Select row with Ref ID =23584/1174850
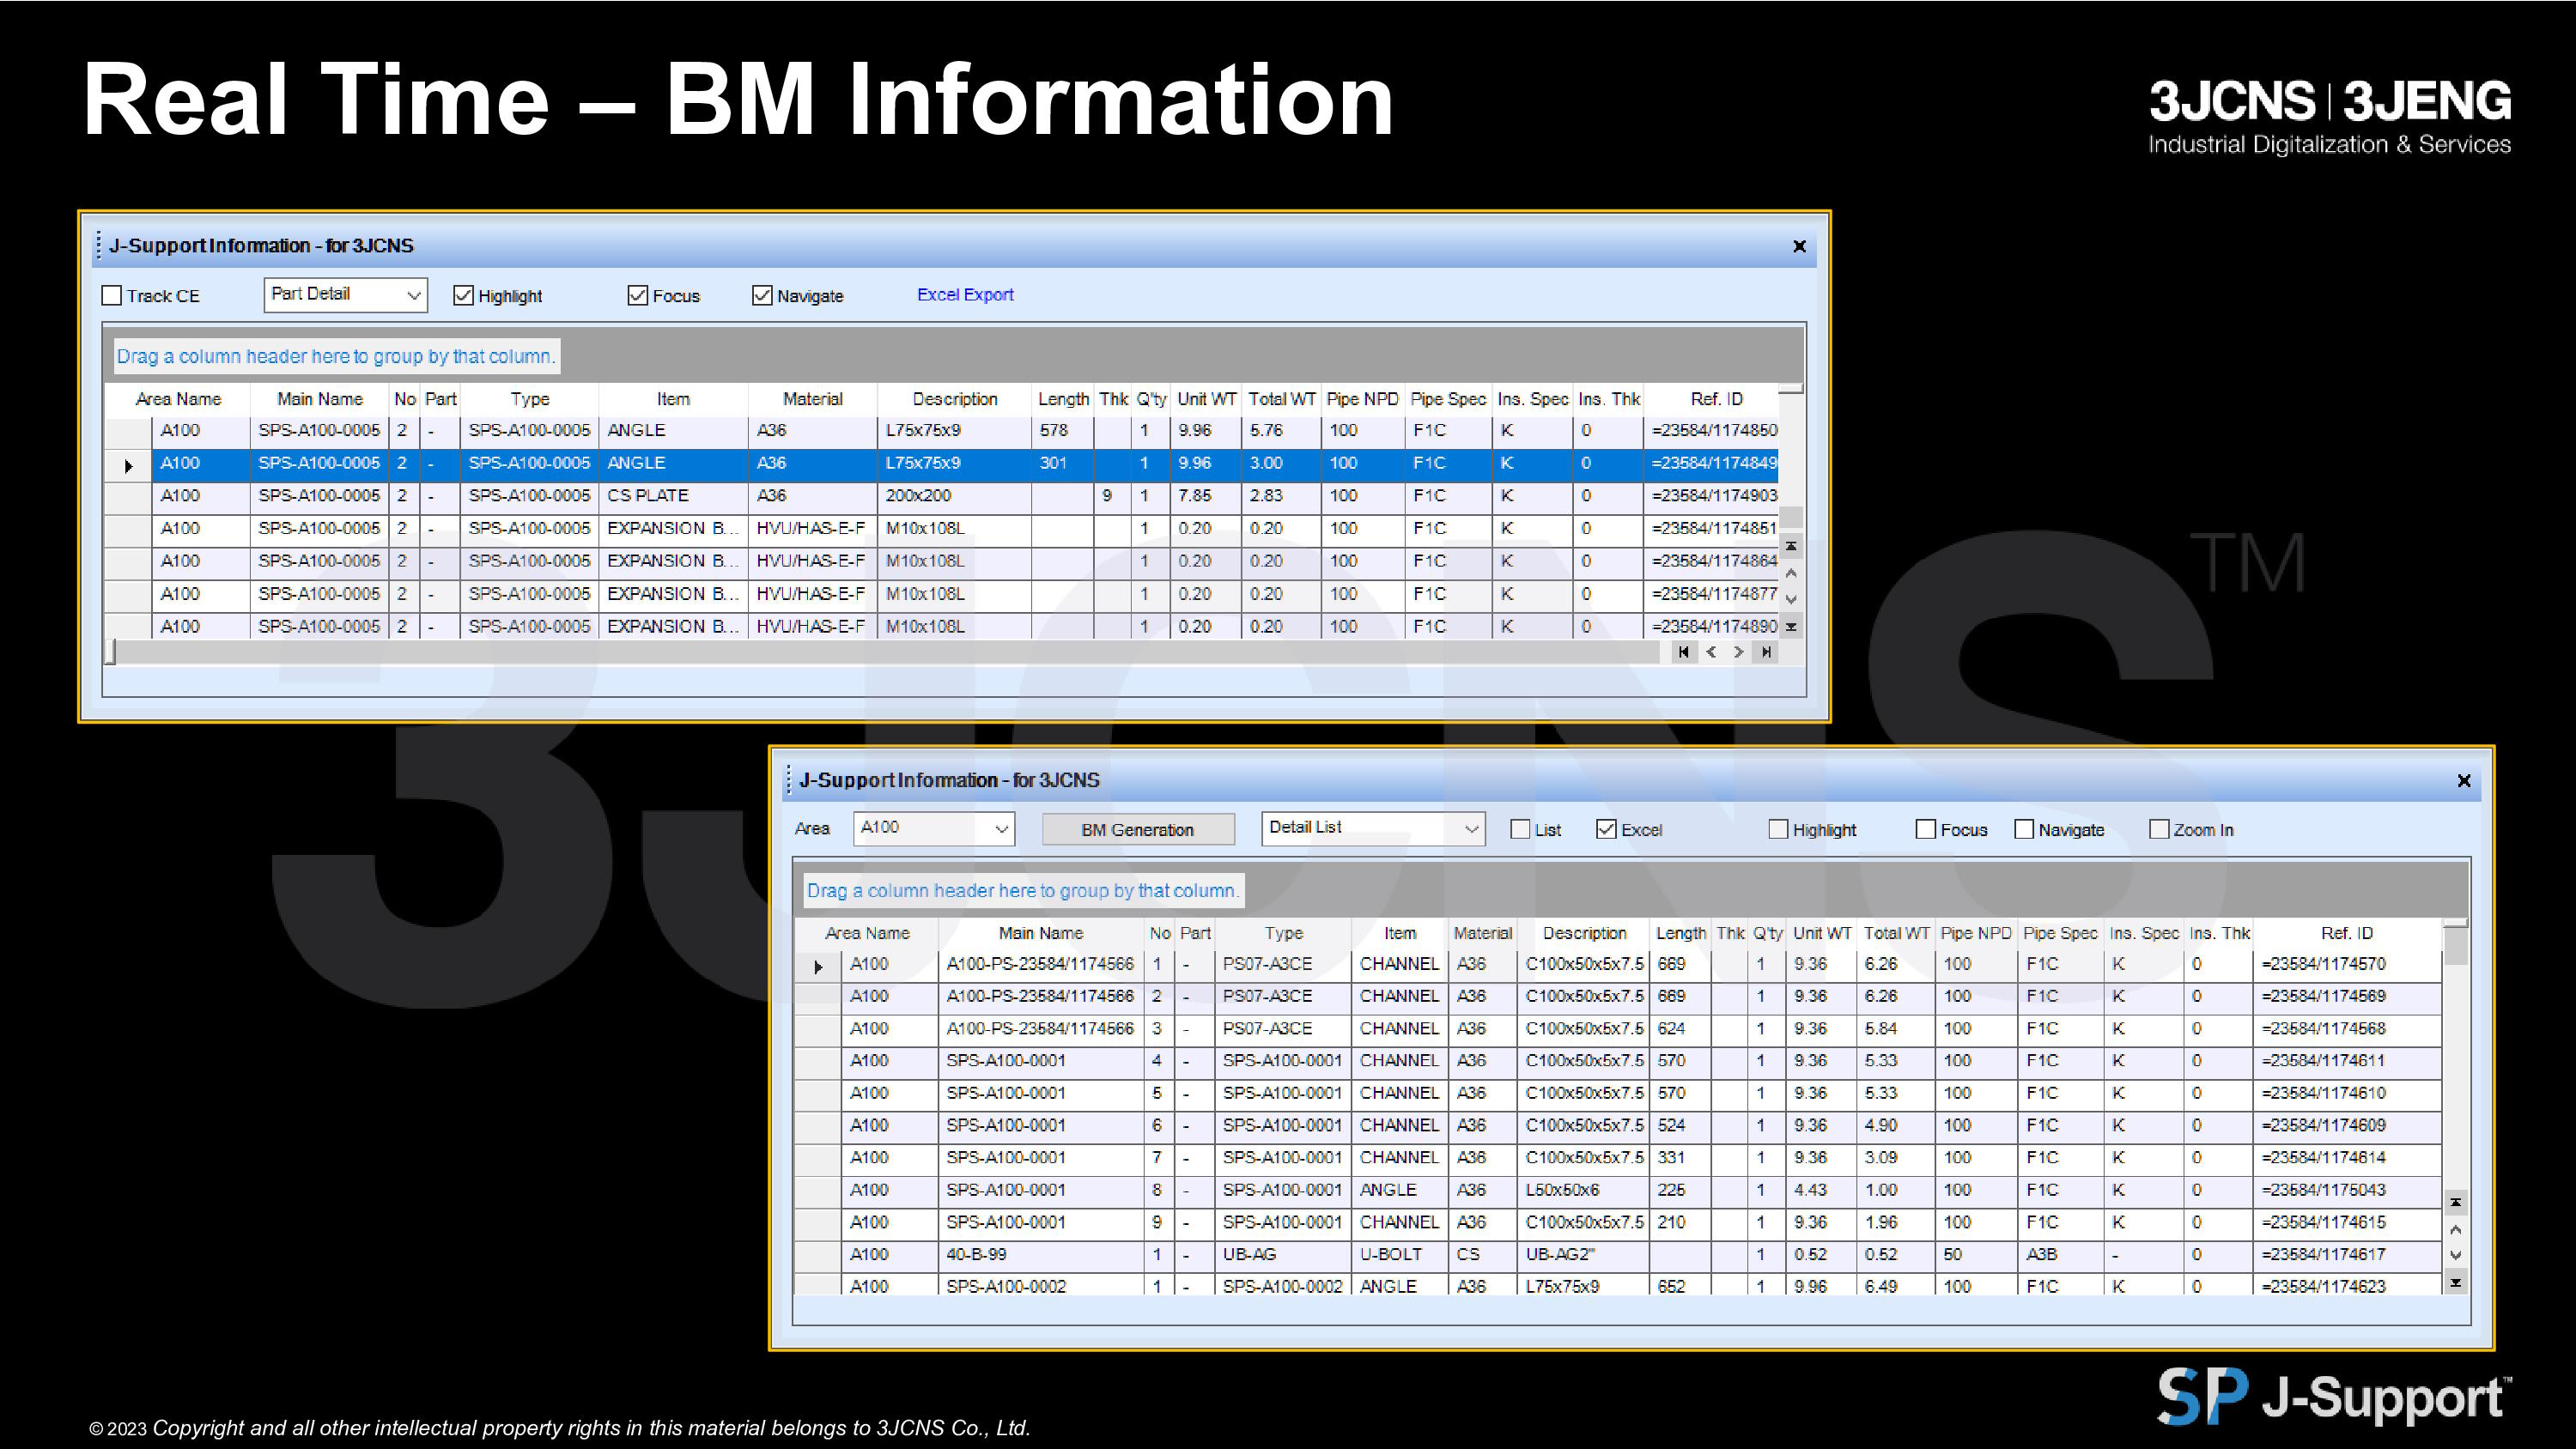2576x1449 pixels. pos(943,431)
